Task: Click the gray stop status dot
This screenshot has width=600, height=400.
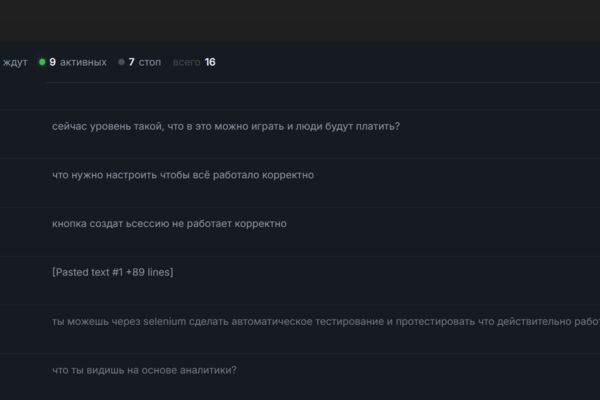Action: (x=121, y=62)
